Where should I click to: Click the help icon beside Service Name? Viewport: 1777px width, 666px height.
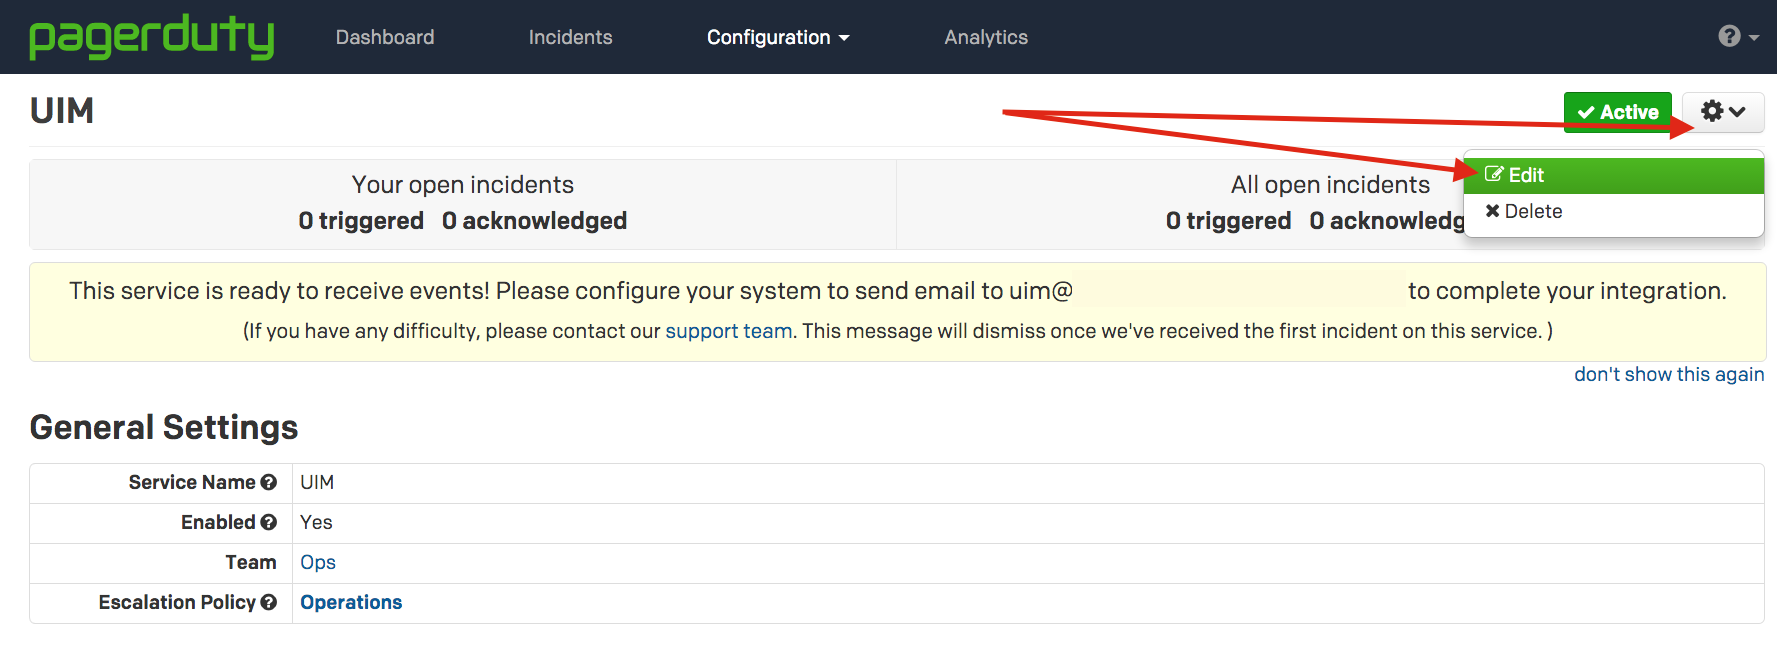269,482
